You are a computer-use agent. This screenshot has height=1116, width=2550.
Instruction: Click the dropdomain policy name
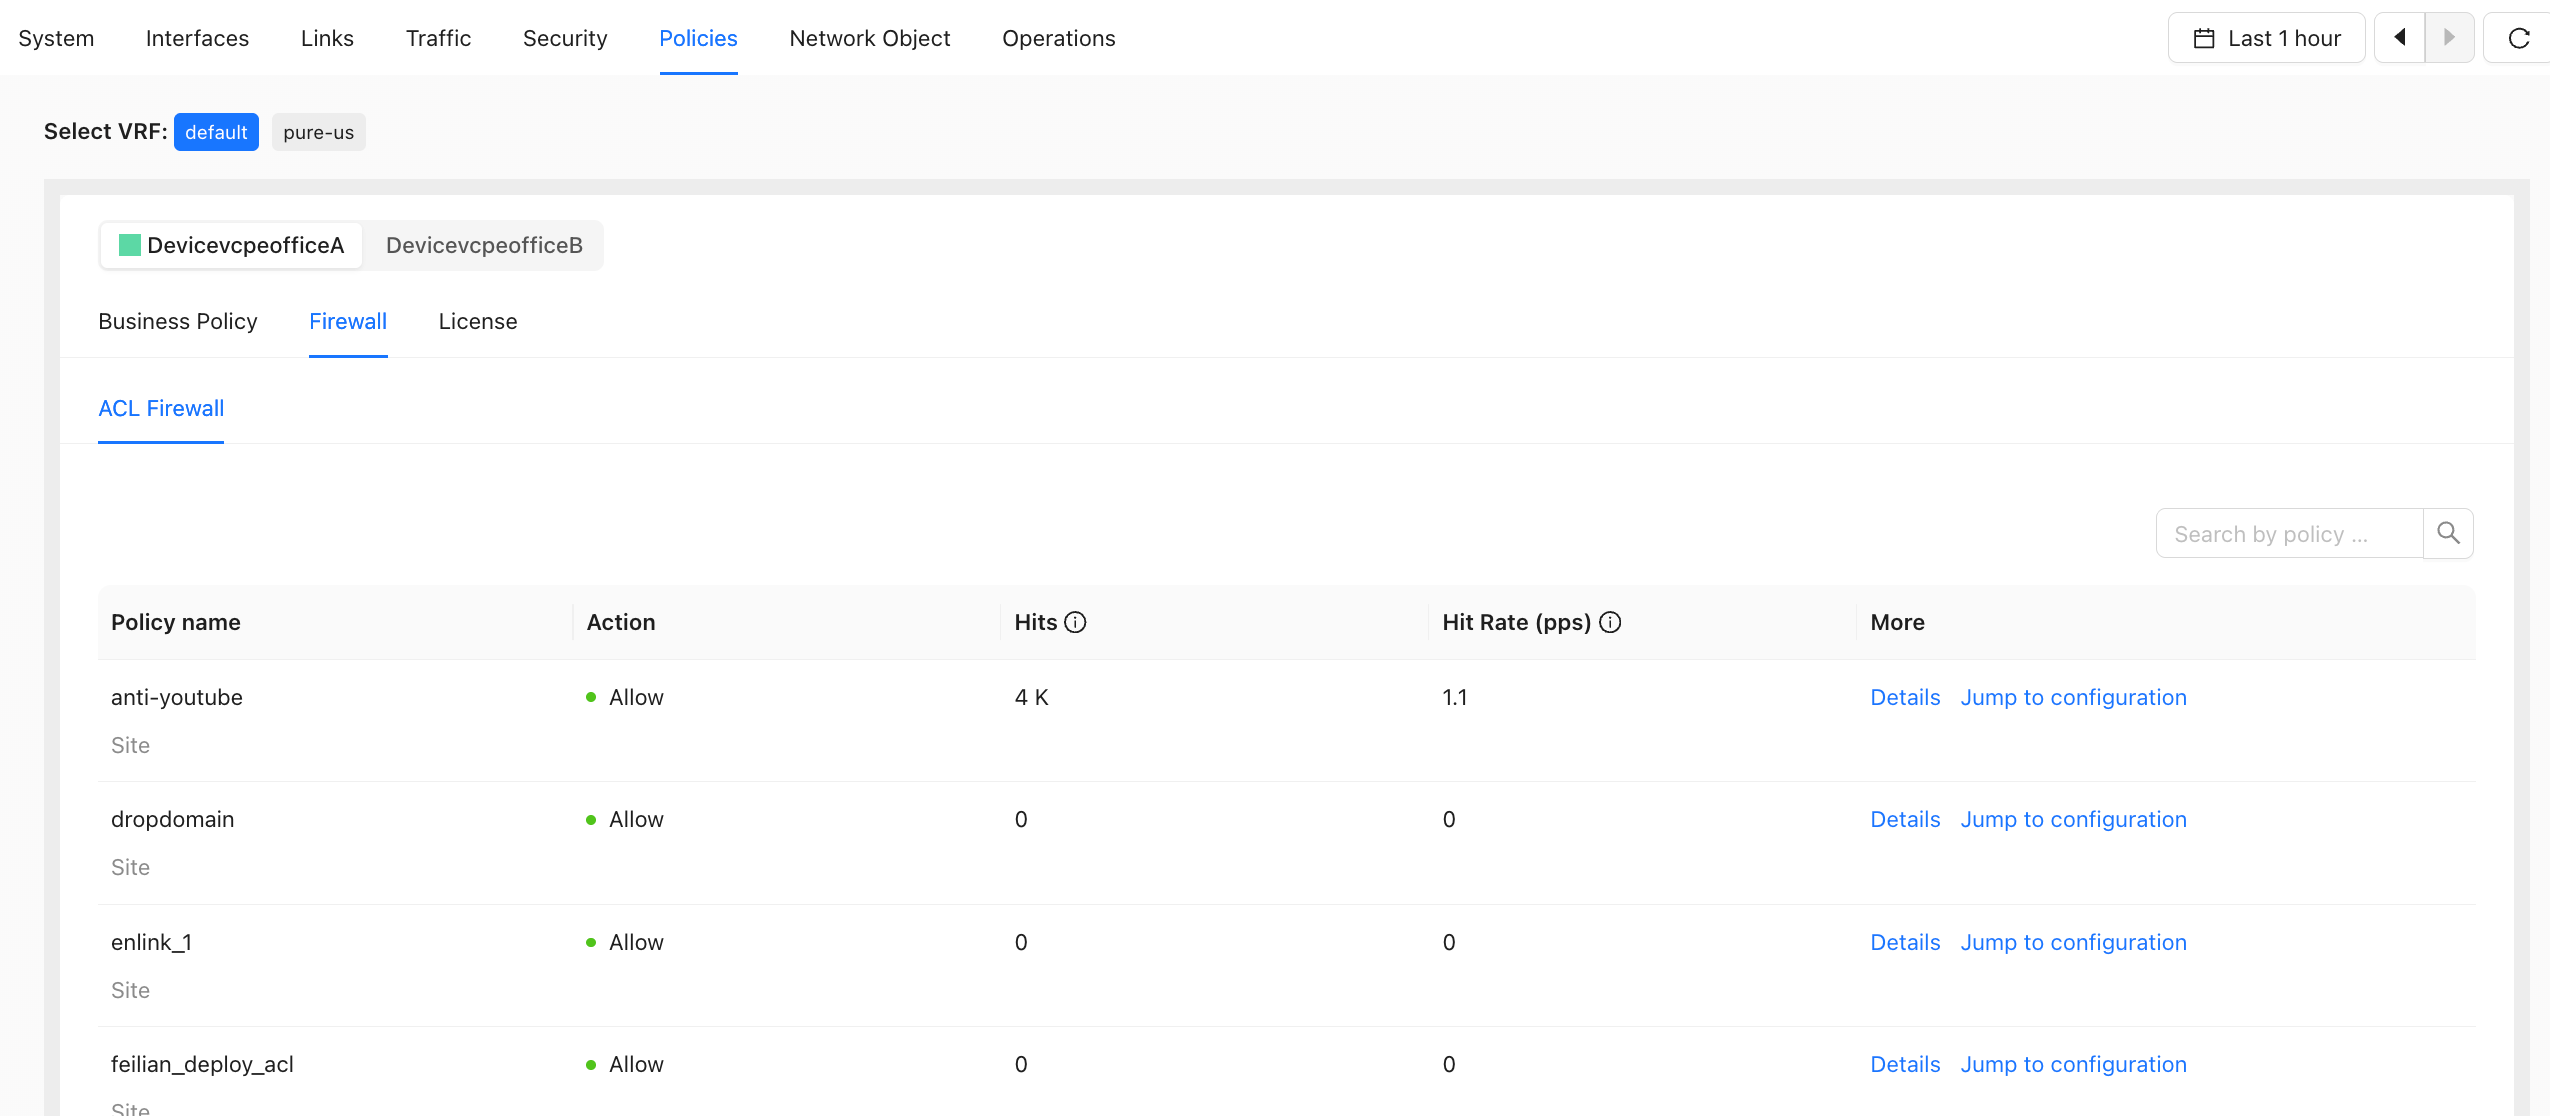[172, 819]
